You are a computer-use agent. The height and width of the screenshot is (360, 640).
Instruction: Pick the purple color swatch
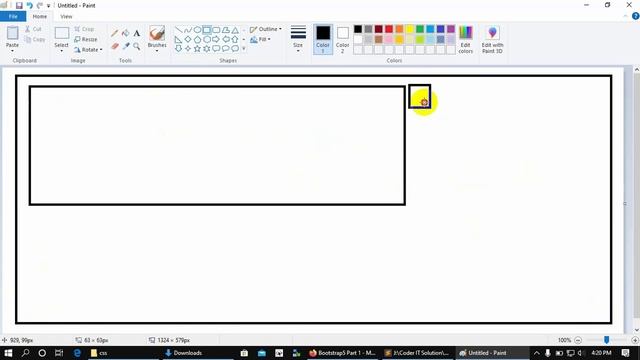pos(451,29)
